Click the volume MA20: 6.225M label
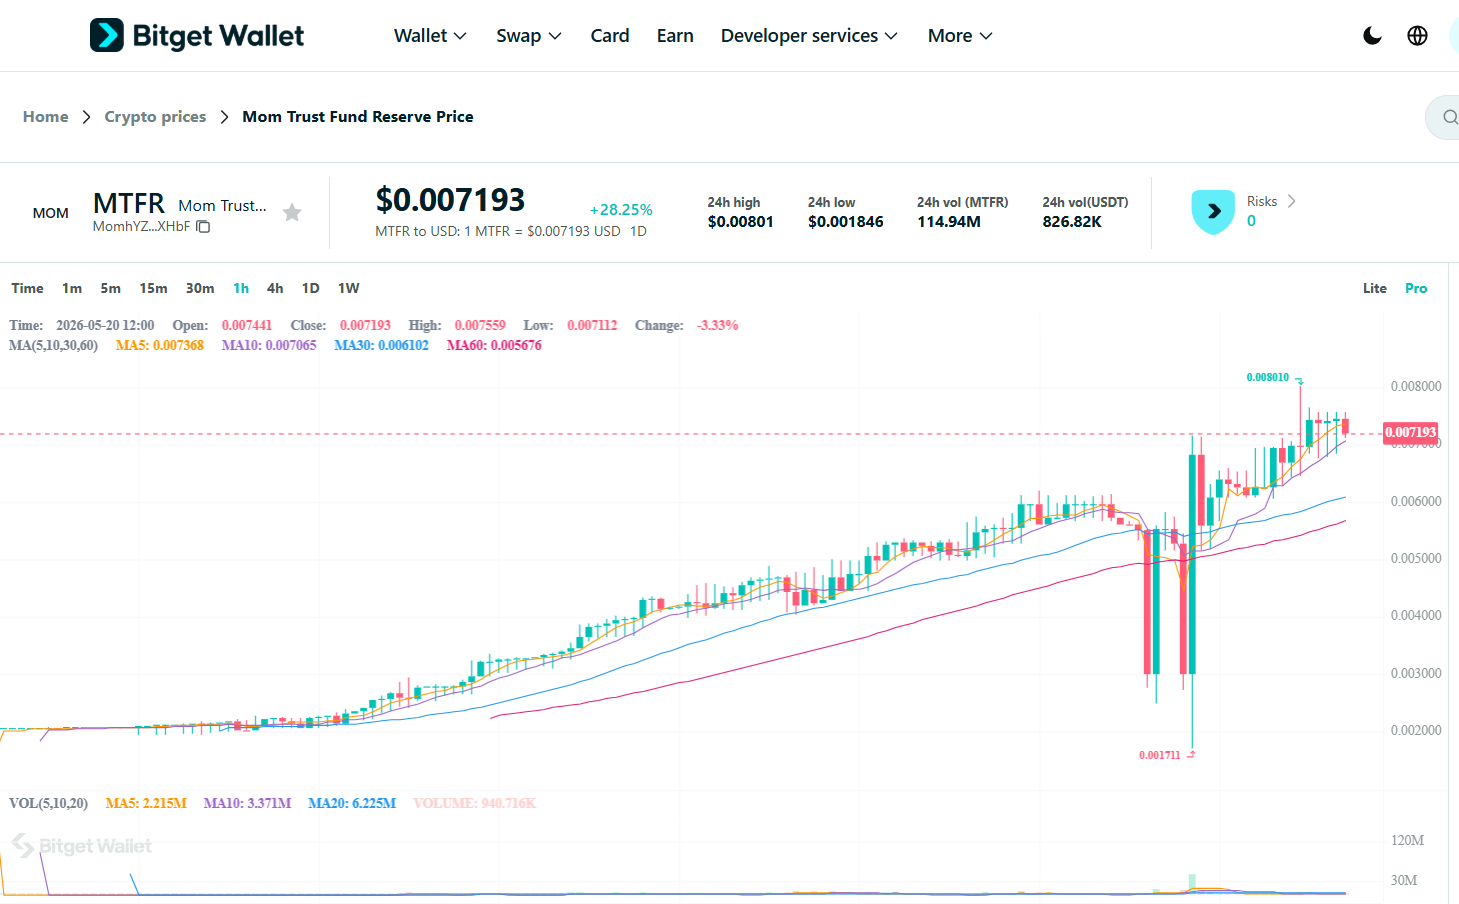The height and width of the screenshot is (904, 1459). pyautogui.click(x=352, y=804)
